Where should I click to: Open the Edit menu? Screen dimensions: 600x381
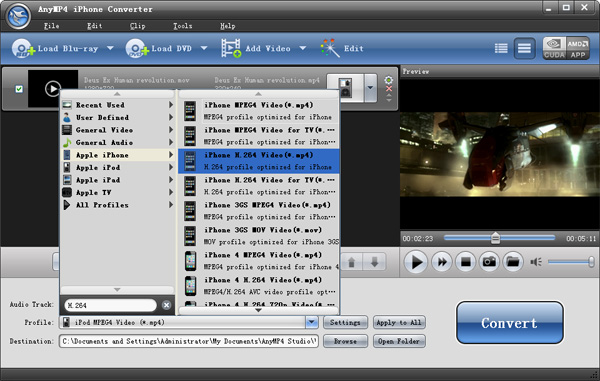pyautogui.click(x=95, y=26)
